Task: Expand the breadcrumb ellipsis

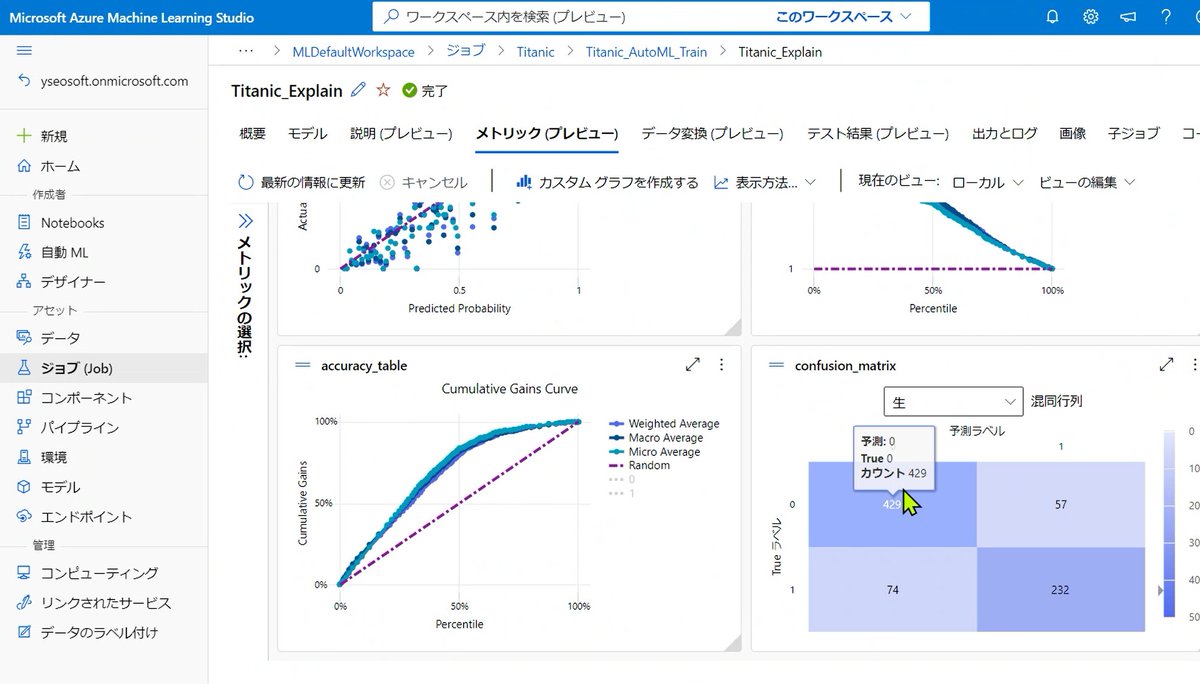Action: point(245,51)
